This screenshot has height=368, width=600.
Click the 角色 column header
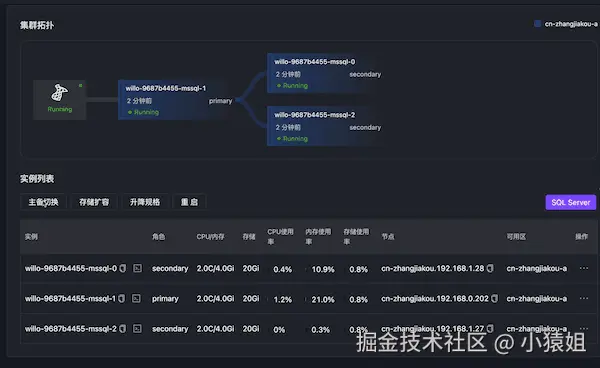[x=158, y=237]
